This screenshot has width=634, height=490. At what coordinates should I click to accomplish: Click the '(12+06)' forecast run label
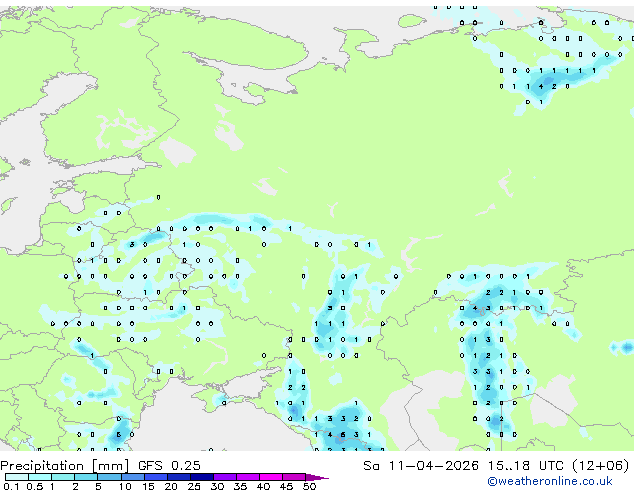point(601,466)
